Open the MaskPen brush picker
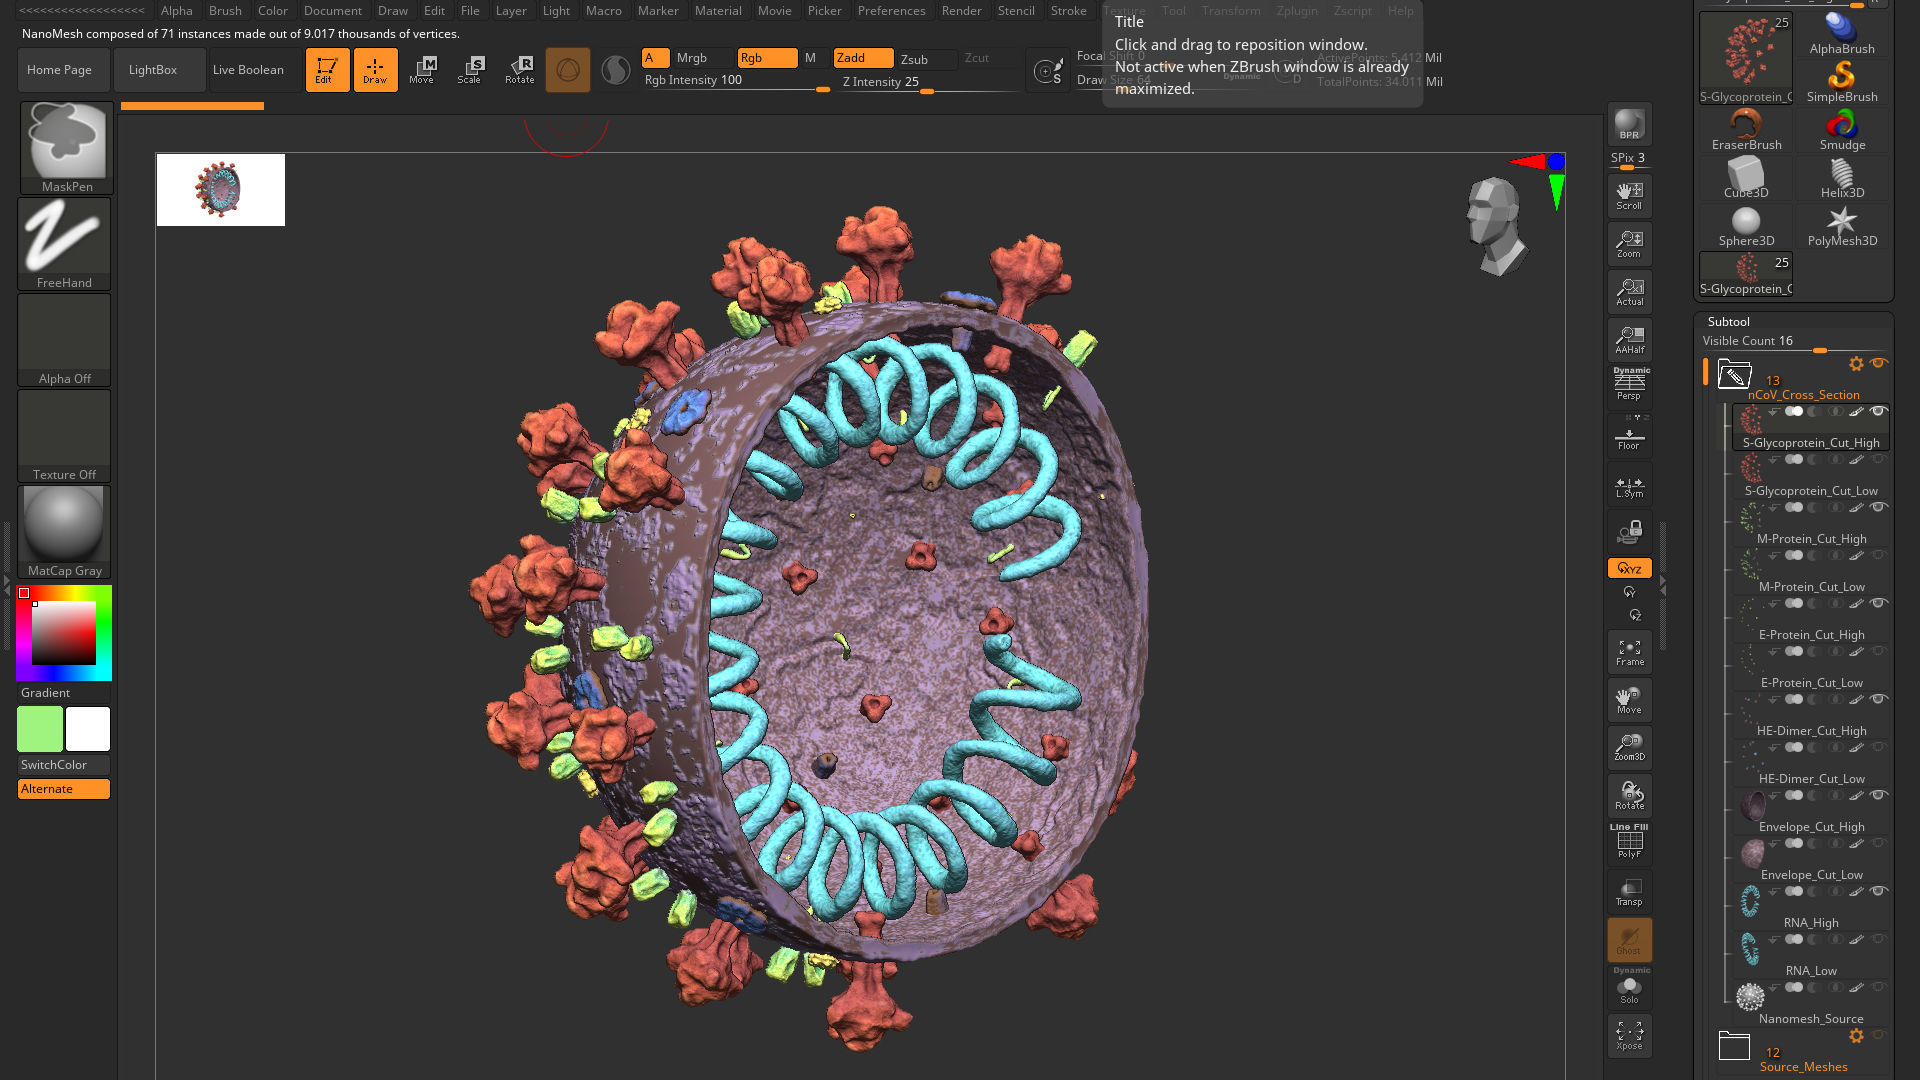 pyautogui.click(x=66, y=147)
